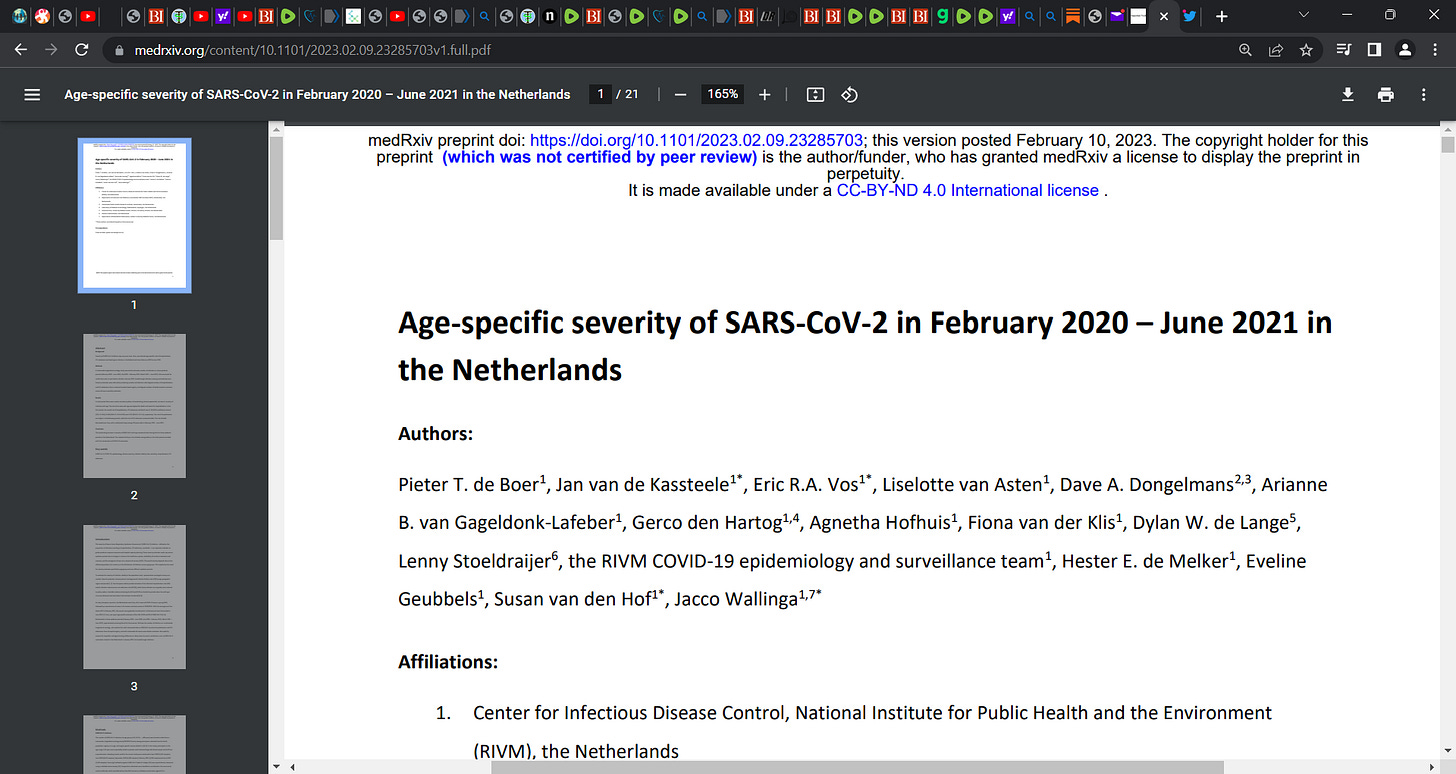Viewport: 1456px width, 774px height.
Task: Click the vertical scrollbar down arrow
Action: coord(1447,750)
